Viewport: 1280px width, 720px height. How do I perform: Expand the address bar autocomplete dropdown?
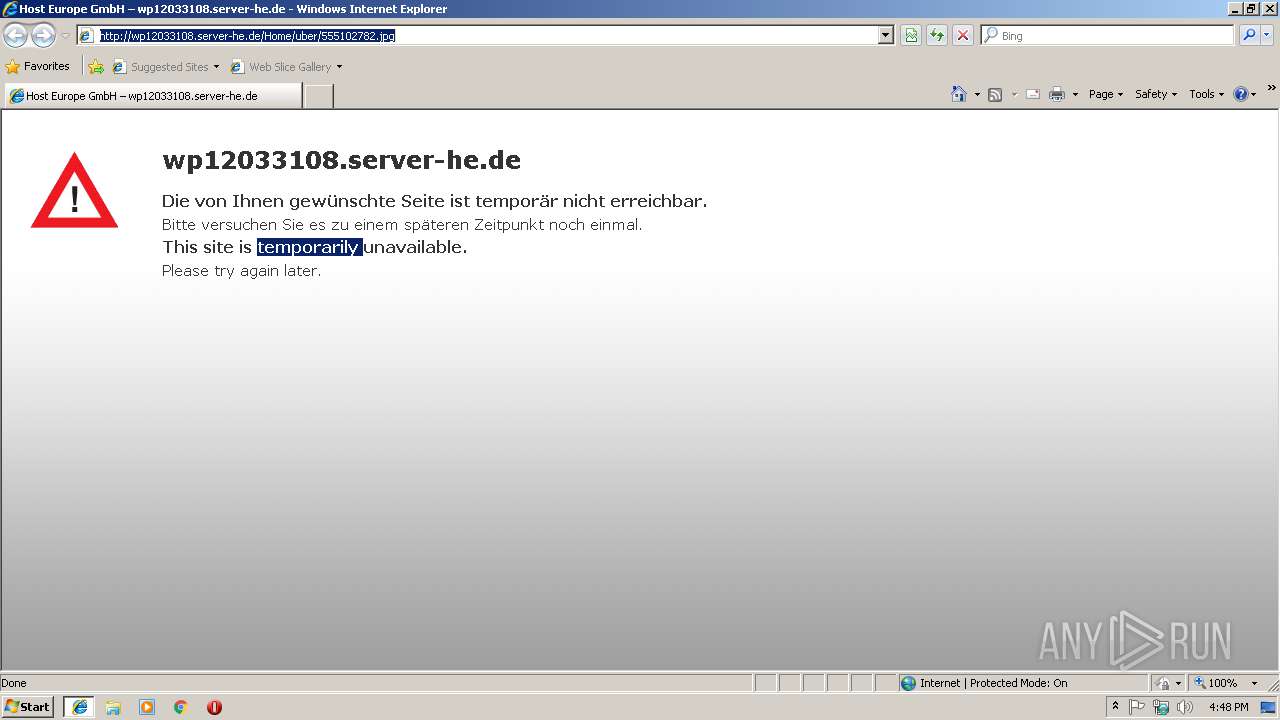pos(885,36)
